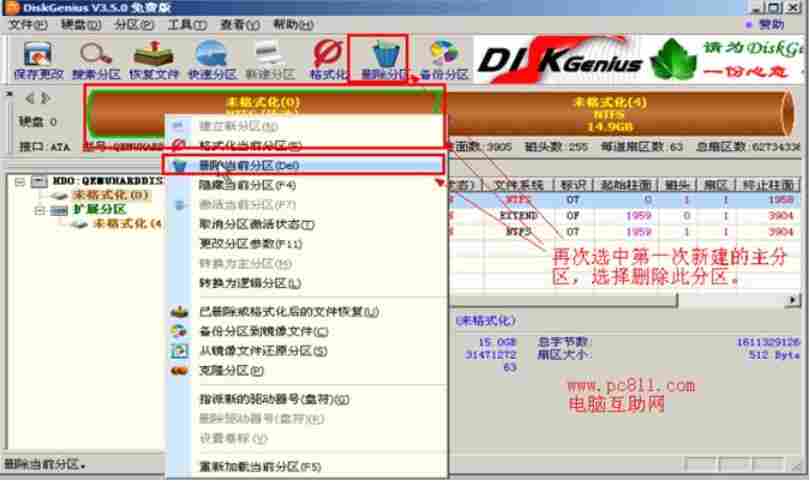Screen dimensions: 810x481
Task: Click icon beside 格式化当前分区 menu entry
Action: click(x=179, y=145)
